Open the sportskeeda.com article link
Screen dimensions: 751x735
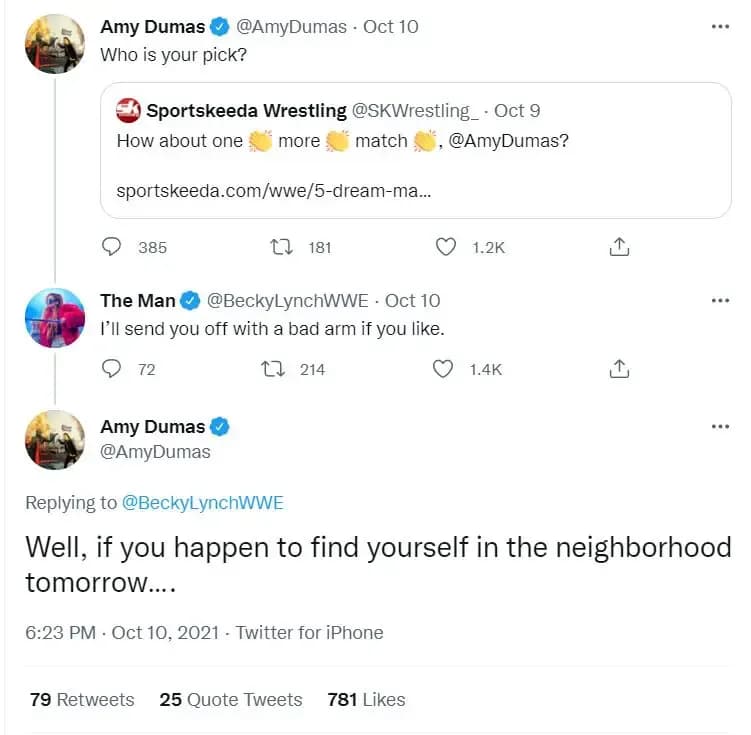pos(274,190)
